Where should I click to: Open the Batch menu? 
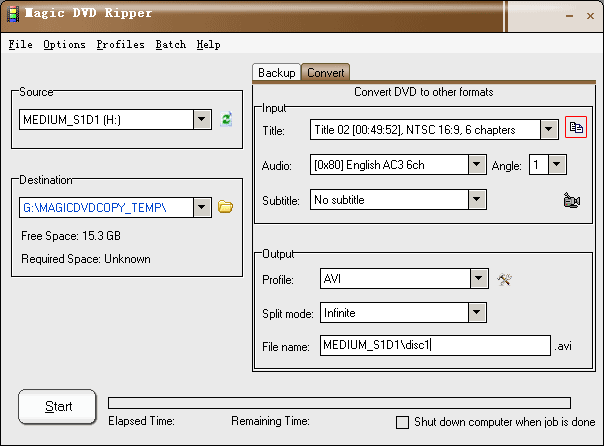tap(171, 45)
